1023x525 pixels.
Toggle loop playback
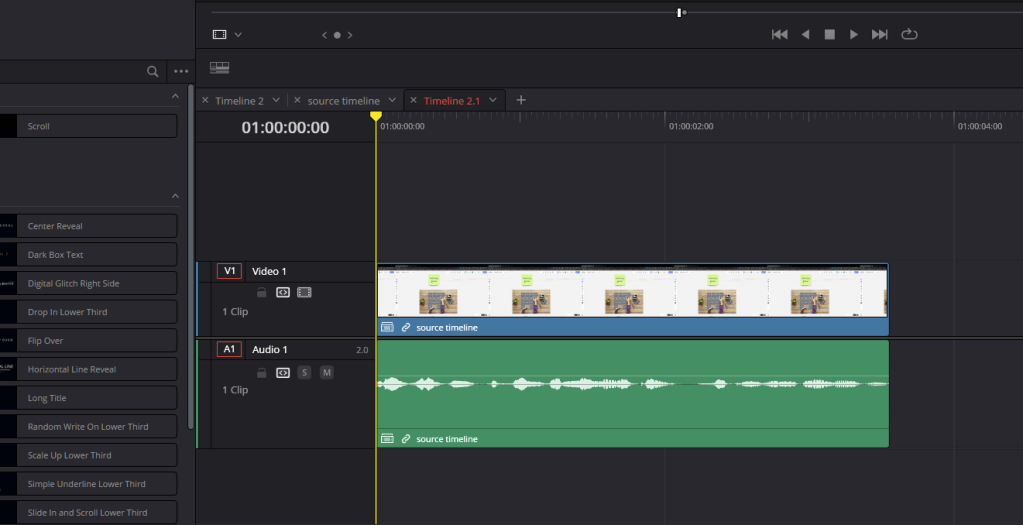[909, 35]
